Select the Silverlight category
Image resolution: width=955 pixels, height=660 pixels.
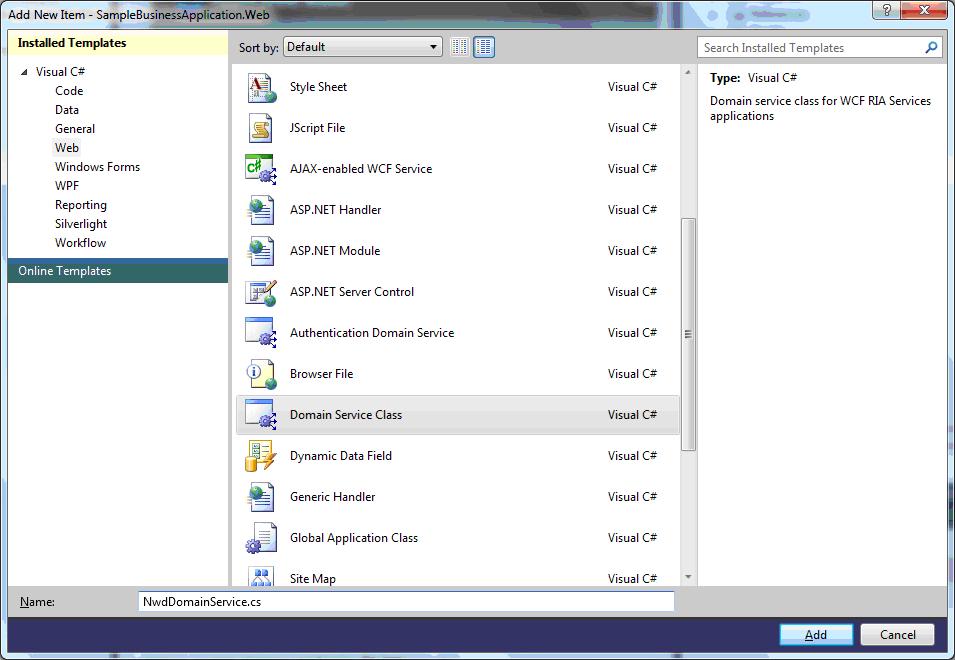point(81,223)
